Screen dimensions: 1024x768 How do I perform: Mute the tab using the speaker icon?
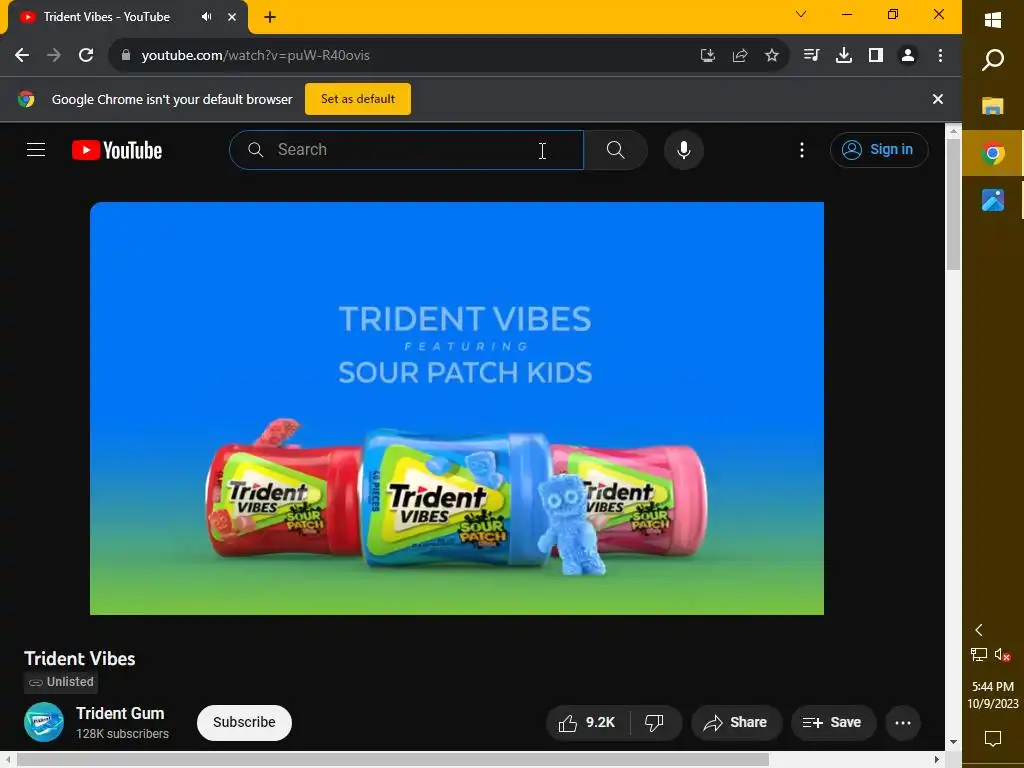206,17
